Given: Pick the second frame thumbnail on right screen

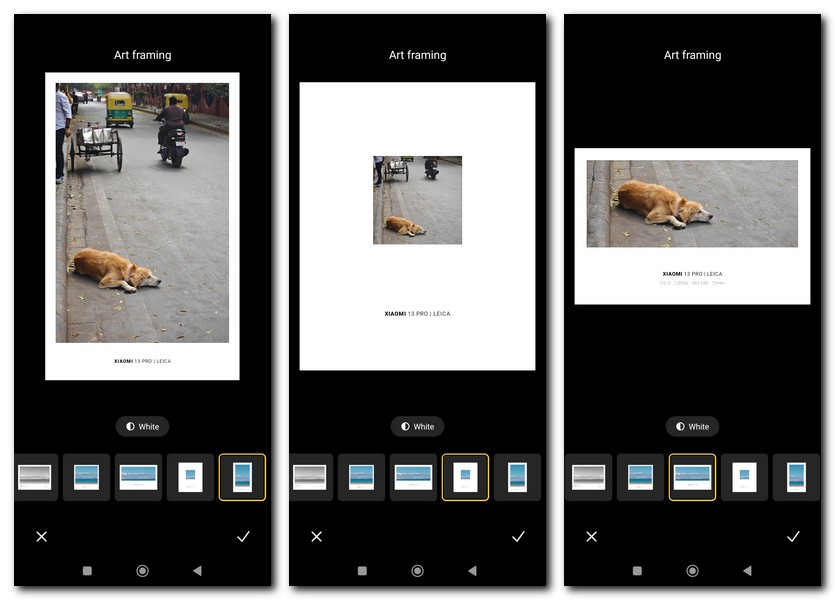Looking at the screenshot, I should [x=641, y=477].
